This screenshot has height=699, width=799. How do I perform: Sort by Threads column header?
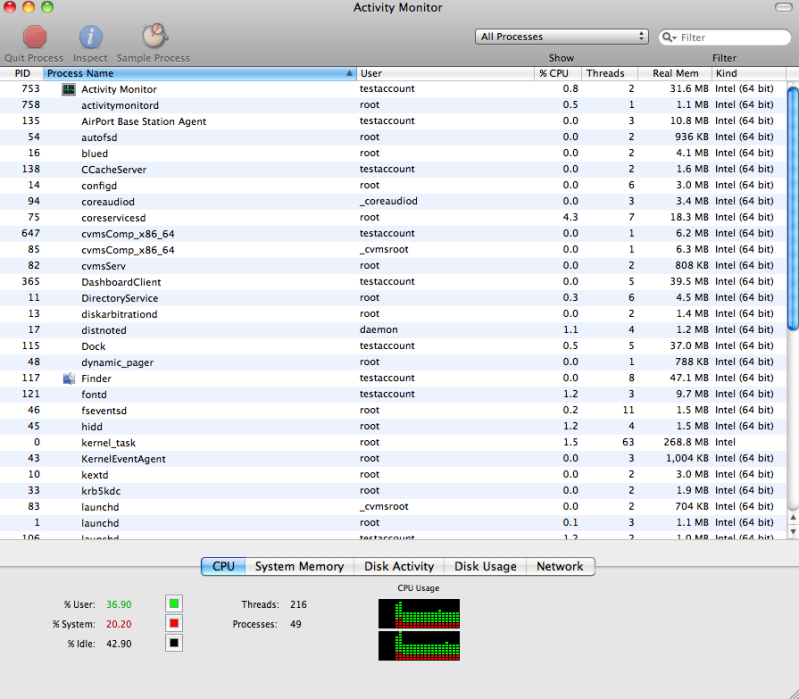(x=609, y=73)
